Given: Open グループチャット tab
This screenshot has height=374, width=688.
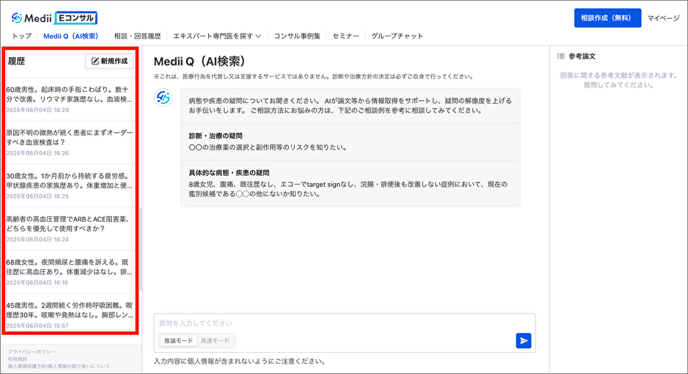Looking at the screenshot, I should [397, 36].
